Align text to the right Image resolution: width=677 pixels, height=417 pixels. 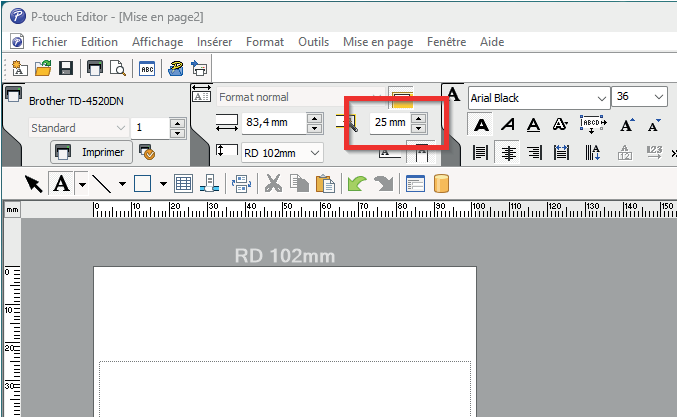[535, 152]
